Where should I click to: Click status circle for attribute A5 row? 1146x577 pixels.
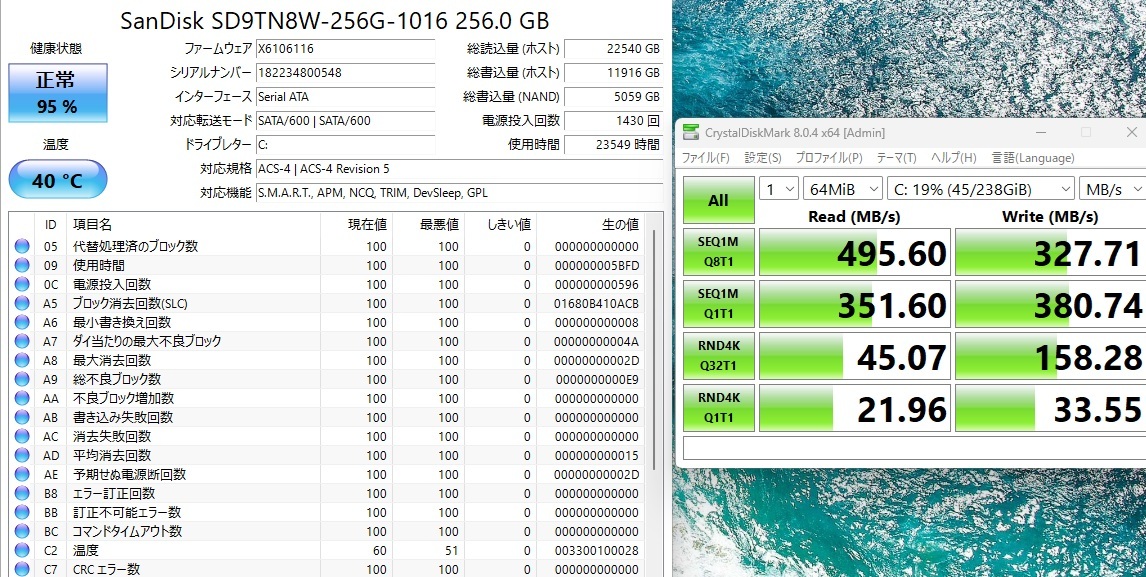[22, 303]
